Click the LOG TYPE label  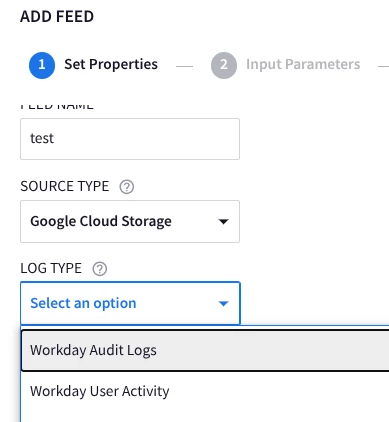(51, 268)
